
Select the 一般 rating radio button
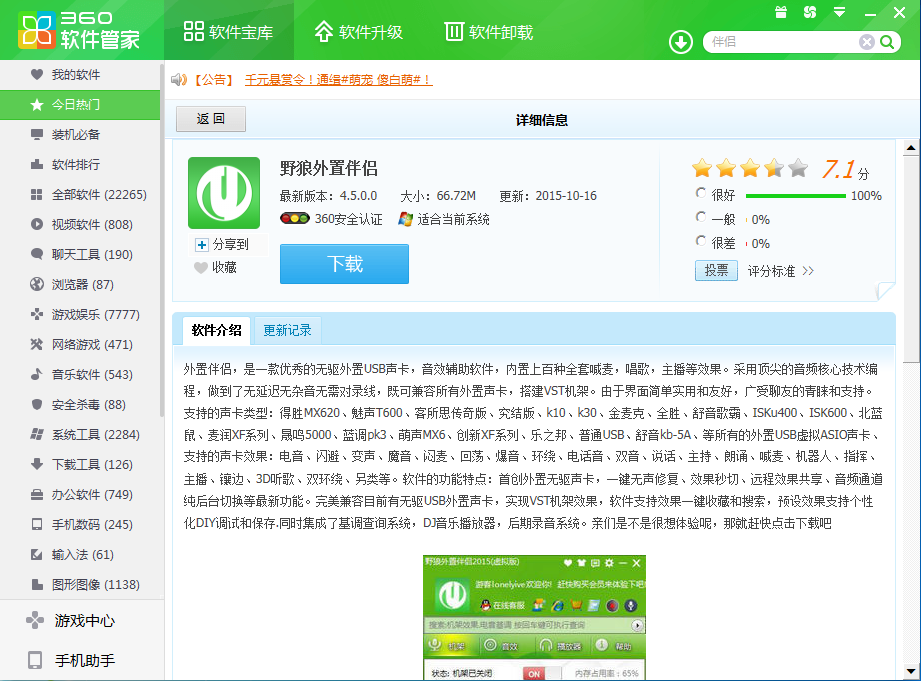point(701,217)
